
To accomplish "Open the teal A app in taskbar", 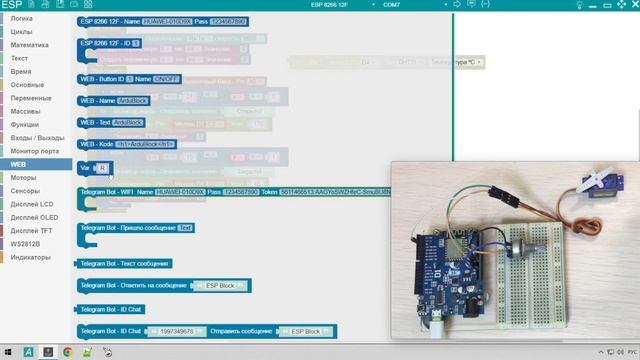I will [29, 352].
